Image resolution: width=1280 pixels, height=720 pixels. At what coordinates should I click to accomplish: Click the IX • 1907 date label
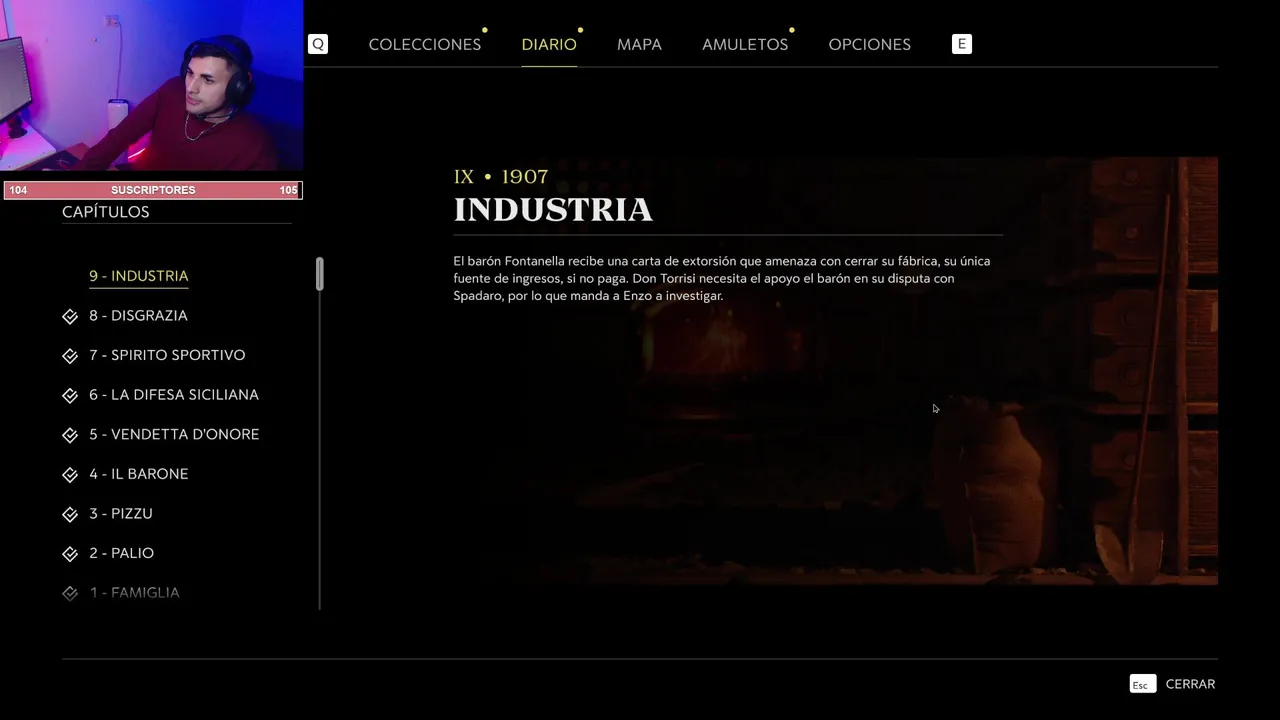(x=501, y=177)
